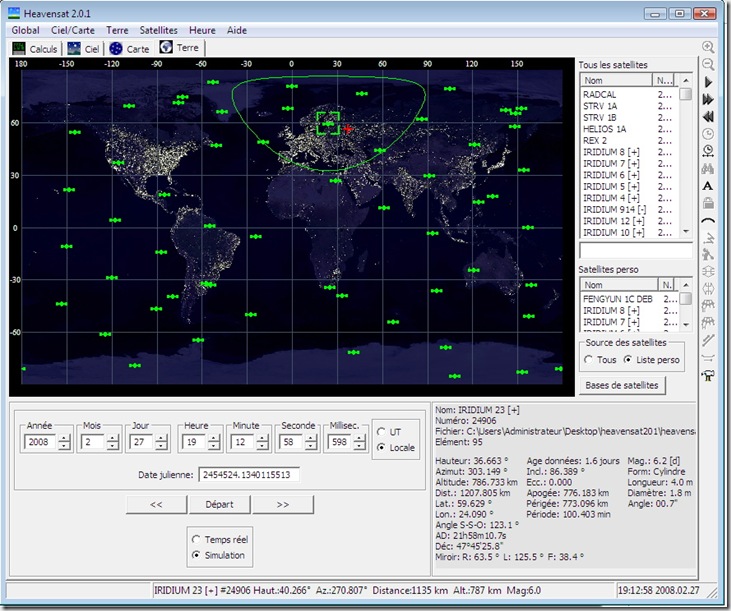Select IRIDIUM 914 [-] in the list
This screenshot has width=731, height=611.
pyautogui.click(x=627, y=209)
